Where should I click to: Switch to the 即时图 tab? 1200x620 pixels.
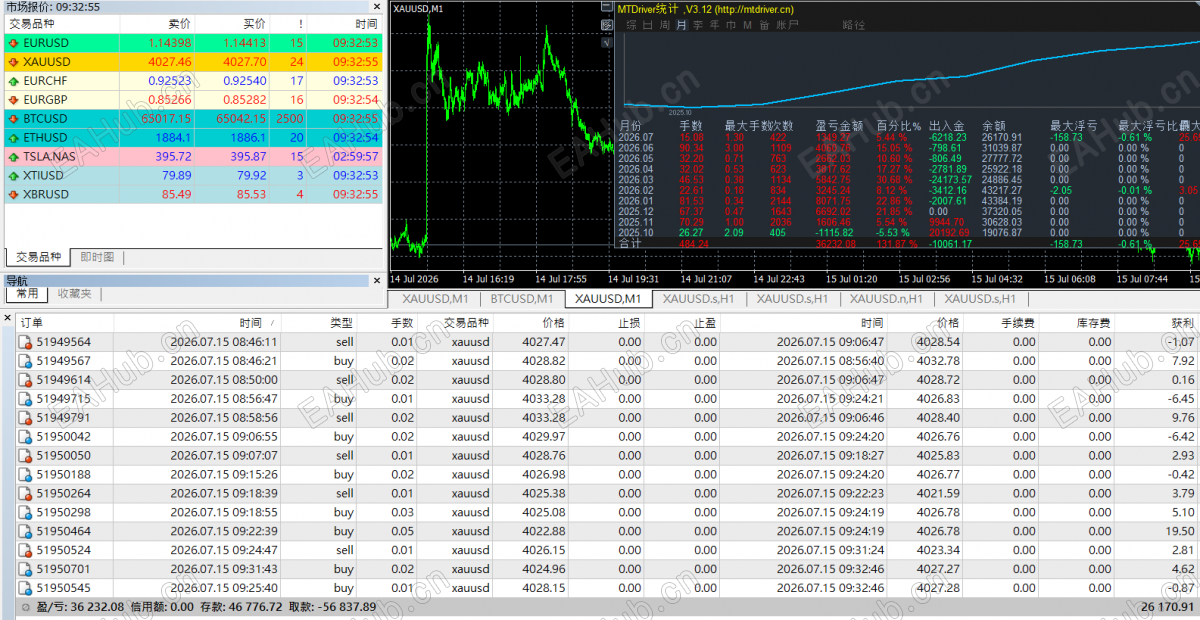click(97, 258)
